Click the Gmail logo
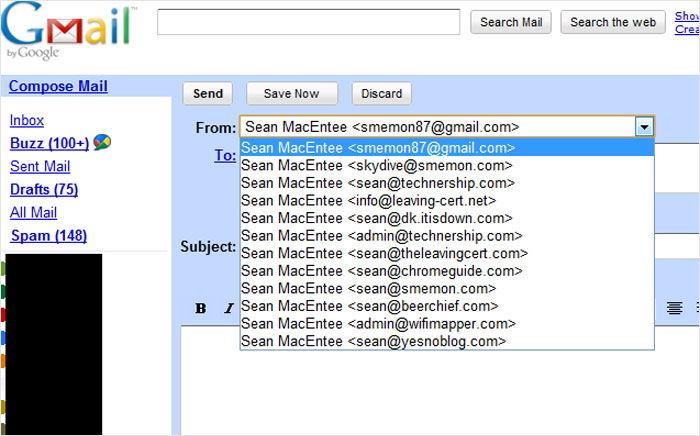The width and height of the screenshot is (700, 436). coord(66,30)
